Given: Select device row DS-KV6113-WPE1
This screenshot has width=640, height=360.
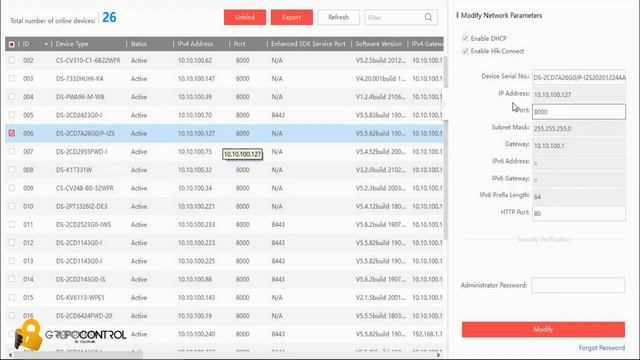Looking at the screenshot, I should (x=224, y=298).
